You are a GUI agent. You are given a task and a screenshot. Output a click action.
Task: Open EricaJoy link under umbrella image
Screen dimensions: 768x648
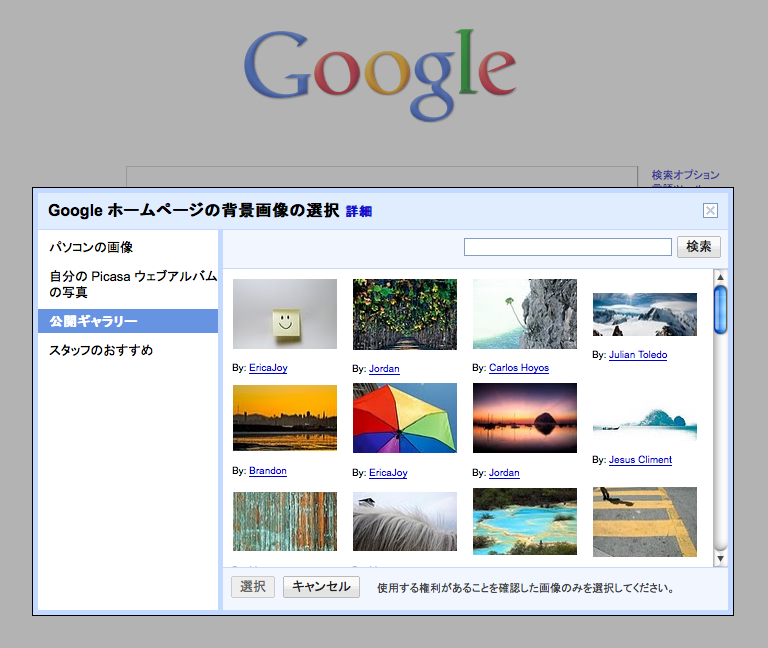(388, 473)
